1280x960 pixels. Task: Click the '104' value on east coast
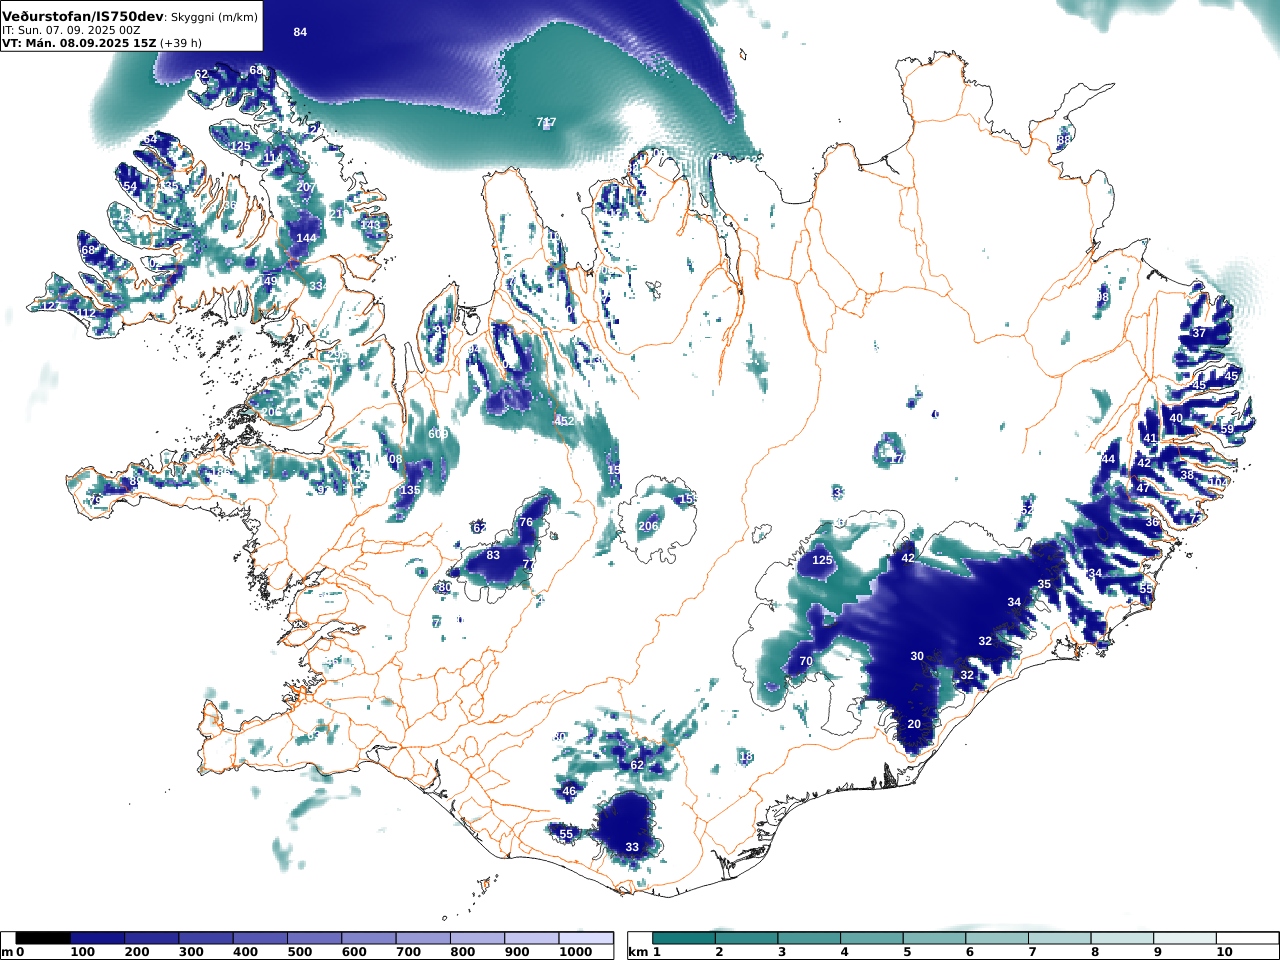tap(1218, 483)
